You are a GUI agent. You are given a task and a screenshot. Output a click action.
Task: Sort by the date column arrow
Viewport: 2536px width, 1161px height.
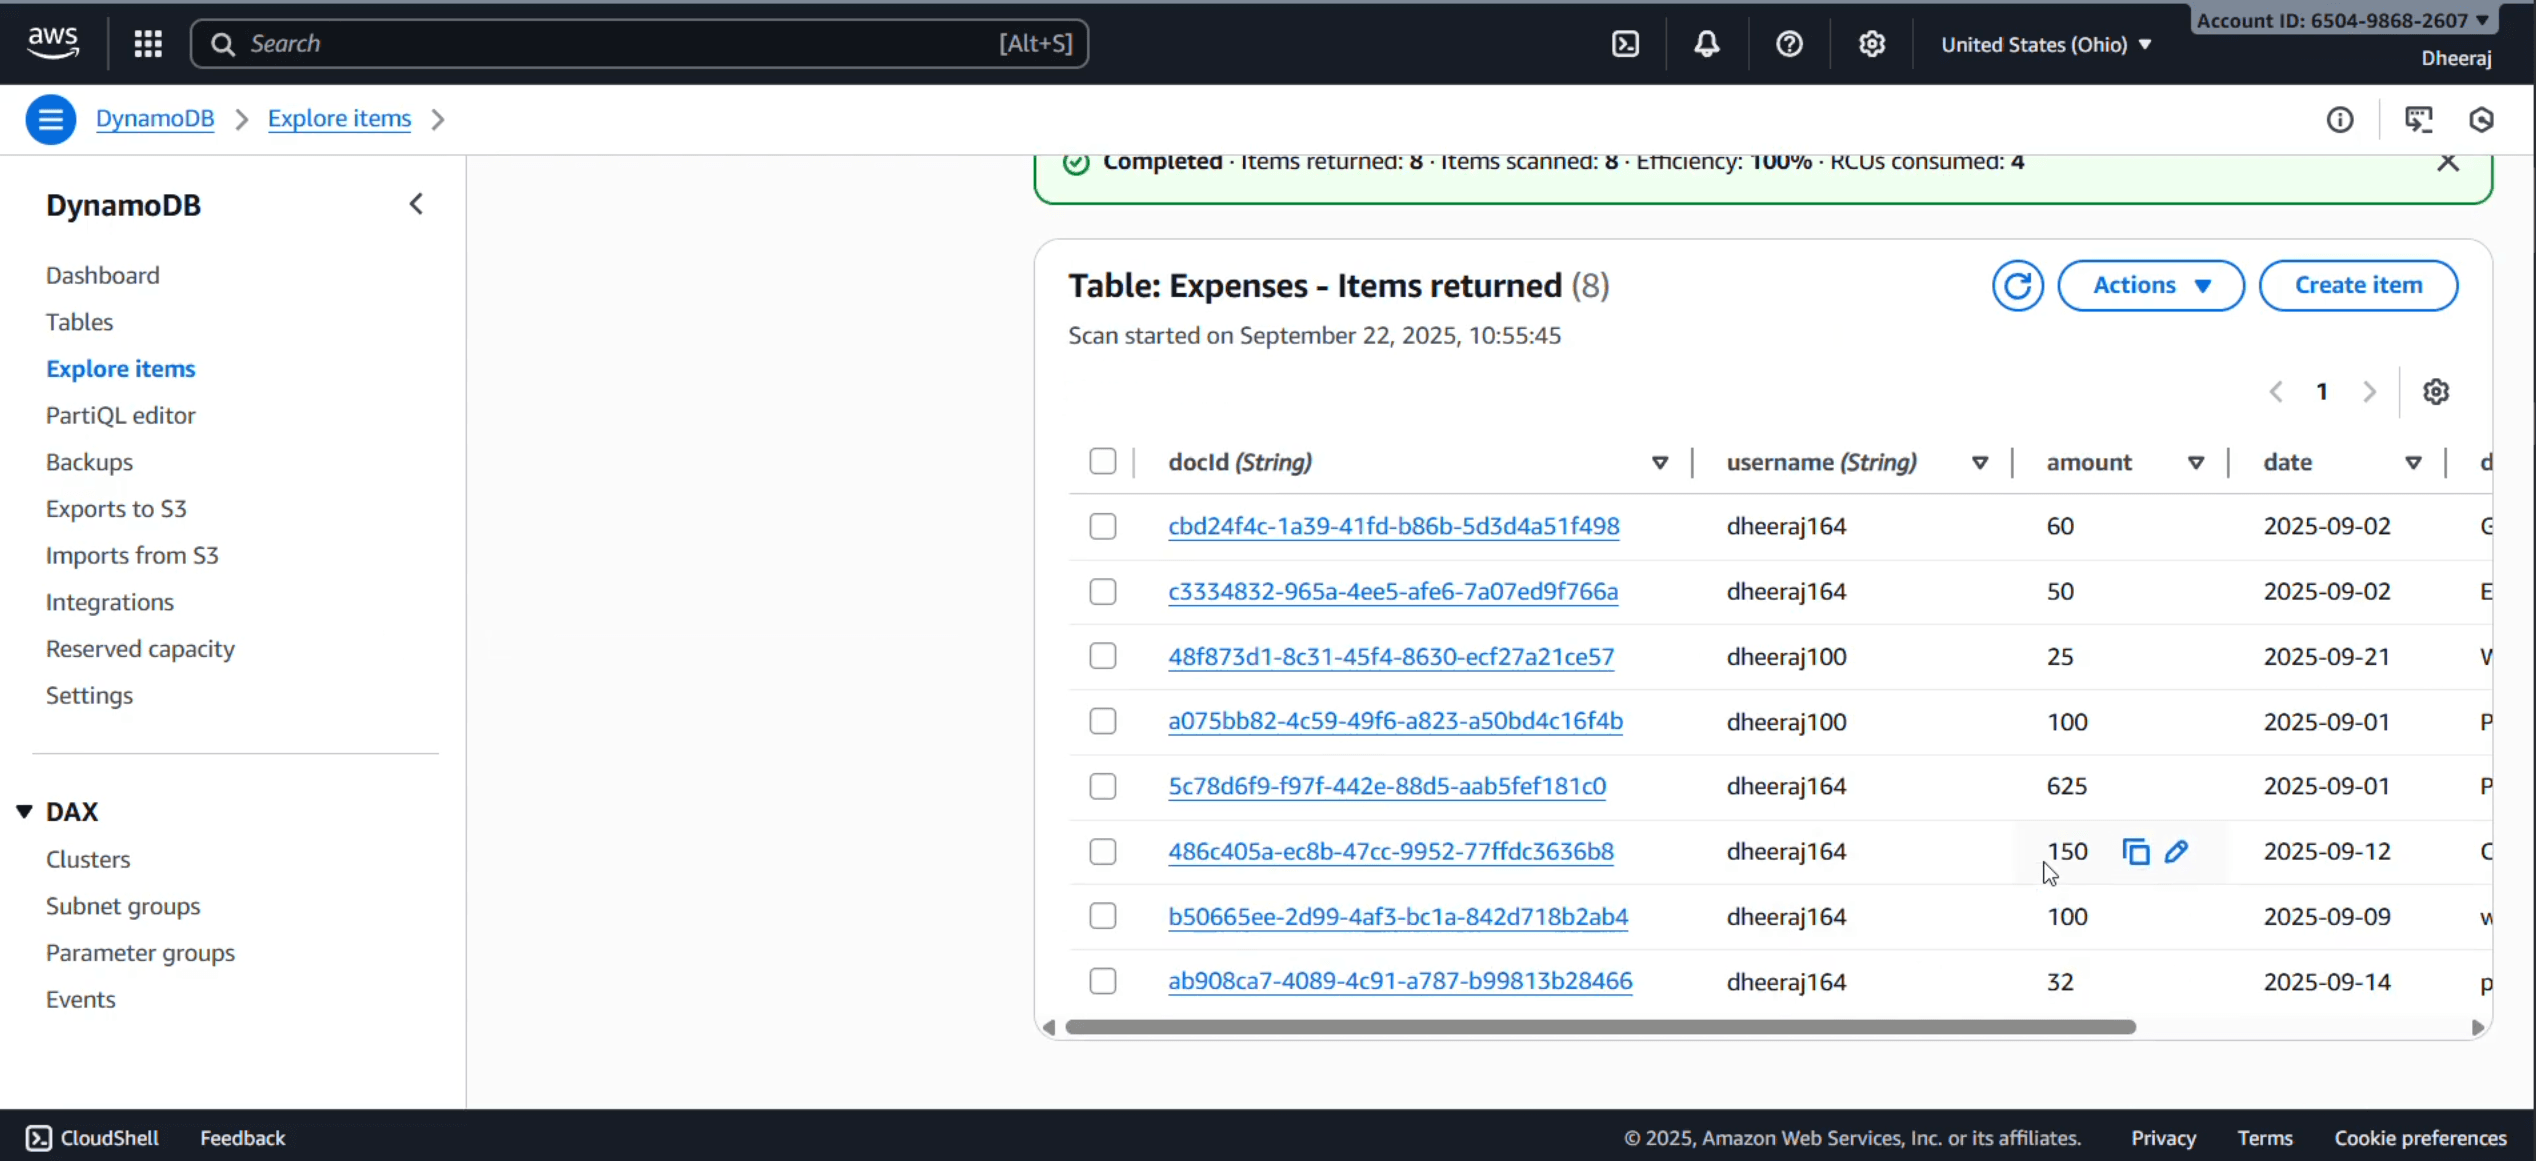(2413, 463)
